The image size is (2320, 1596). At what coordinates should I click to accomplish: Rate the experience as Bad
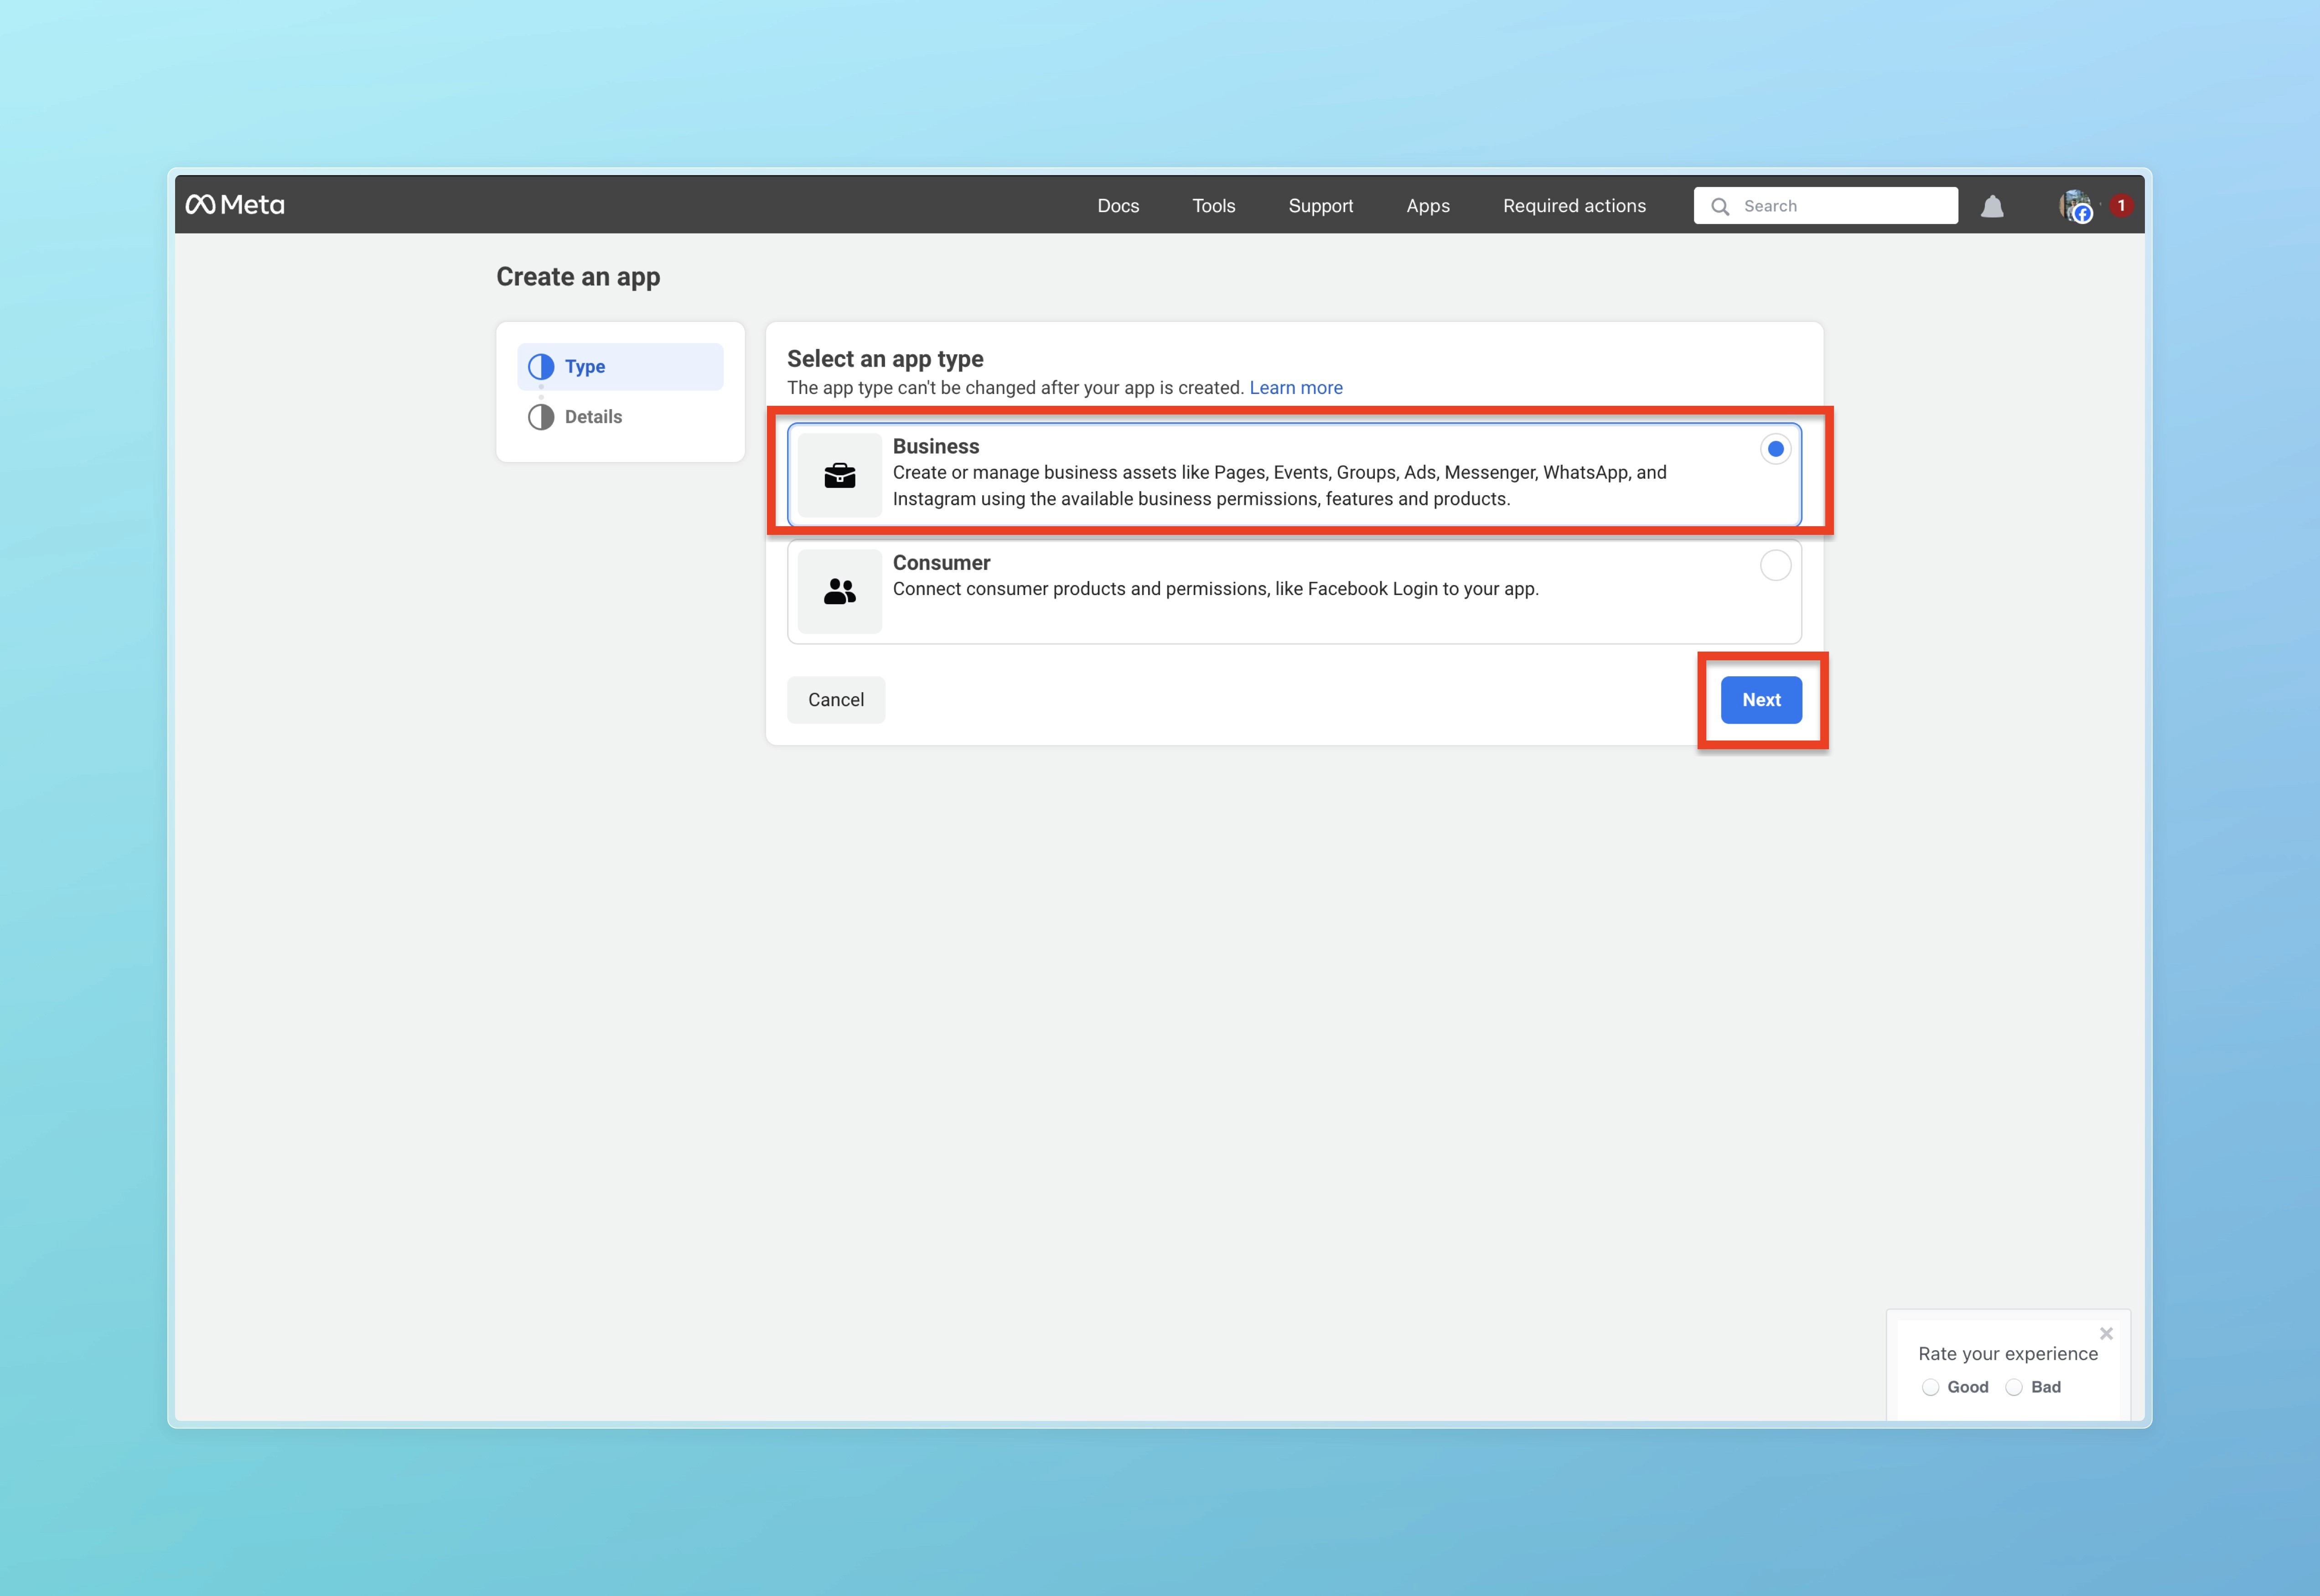[x=2015, y=1387]
